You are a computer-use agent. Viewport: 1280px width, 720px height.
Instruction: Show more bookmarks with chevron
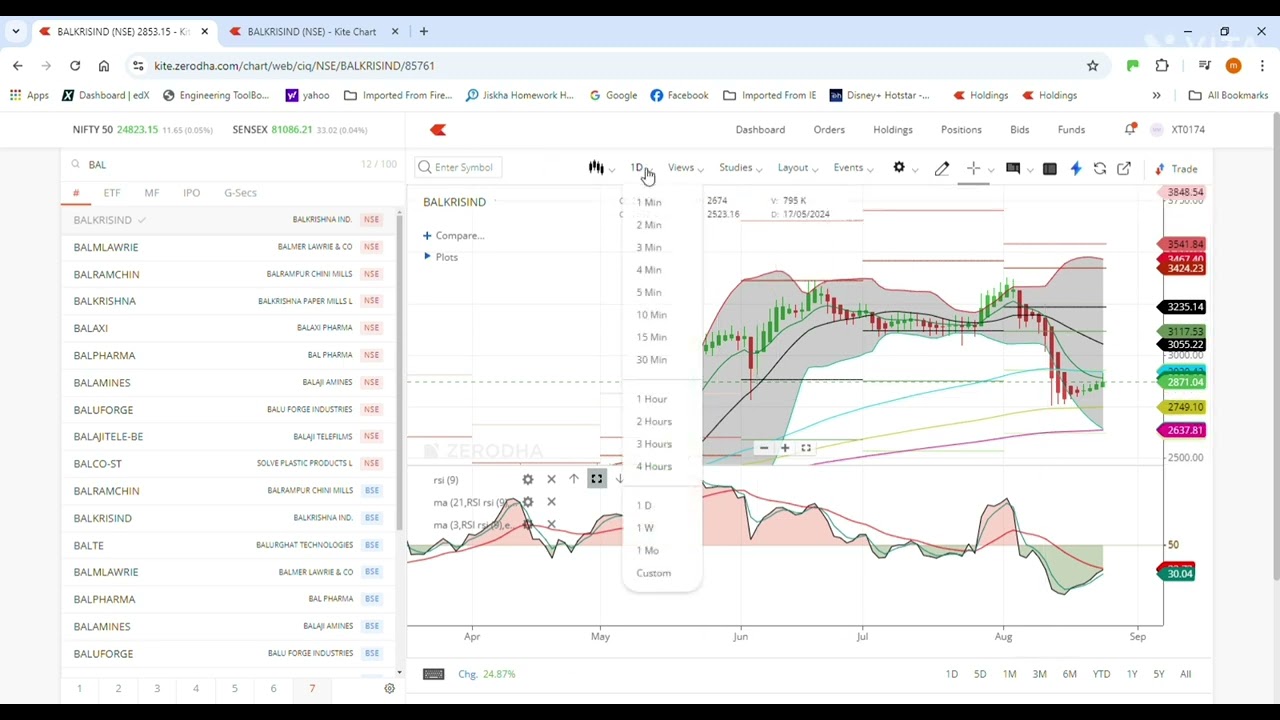pyautogui.click(x=1156, y=96)
